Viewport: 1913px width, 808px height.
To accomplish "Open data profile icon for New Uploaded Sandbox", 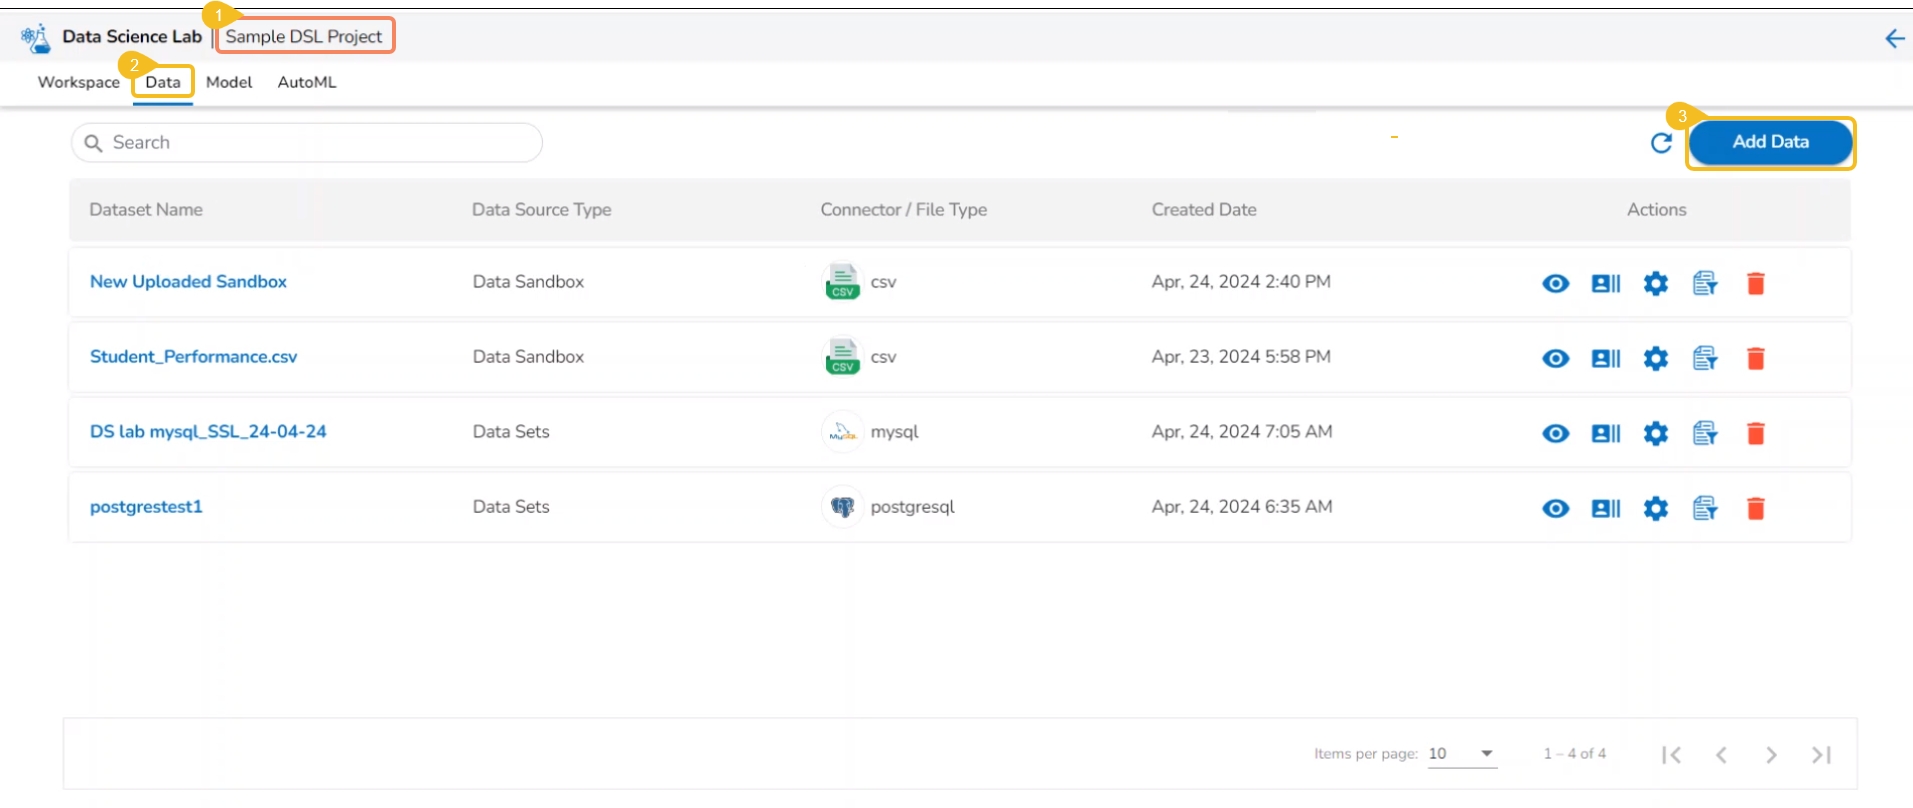I will pos(1605,284).
